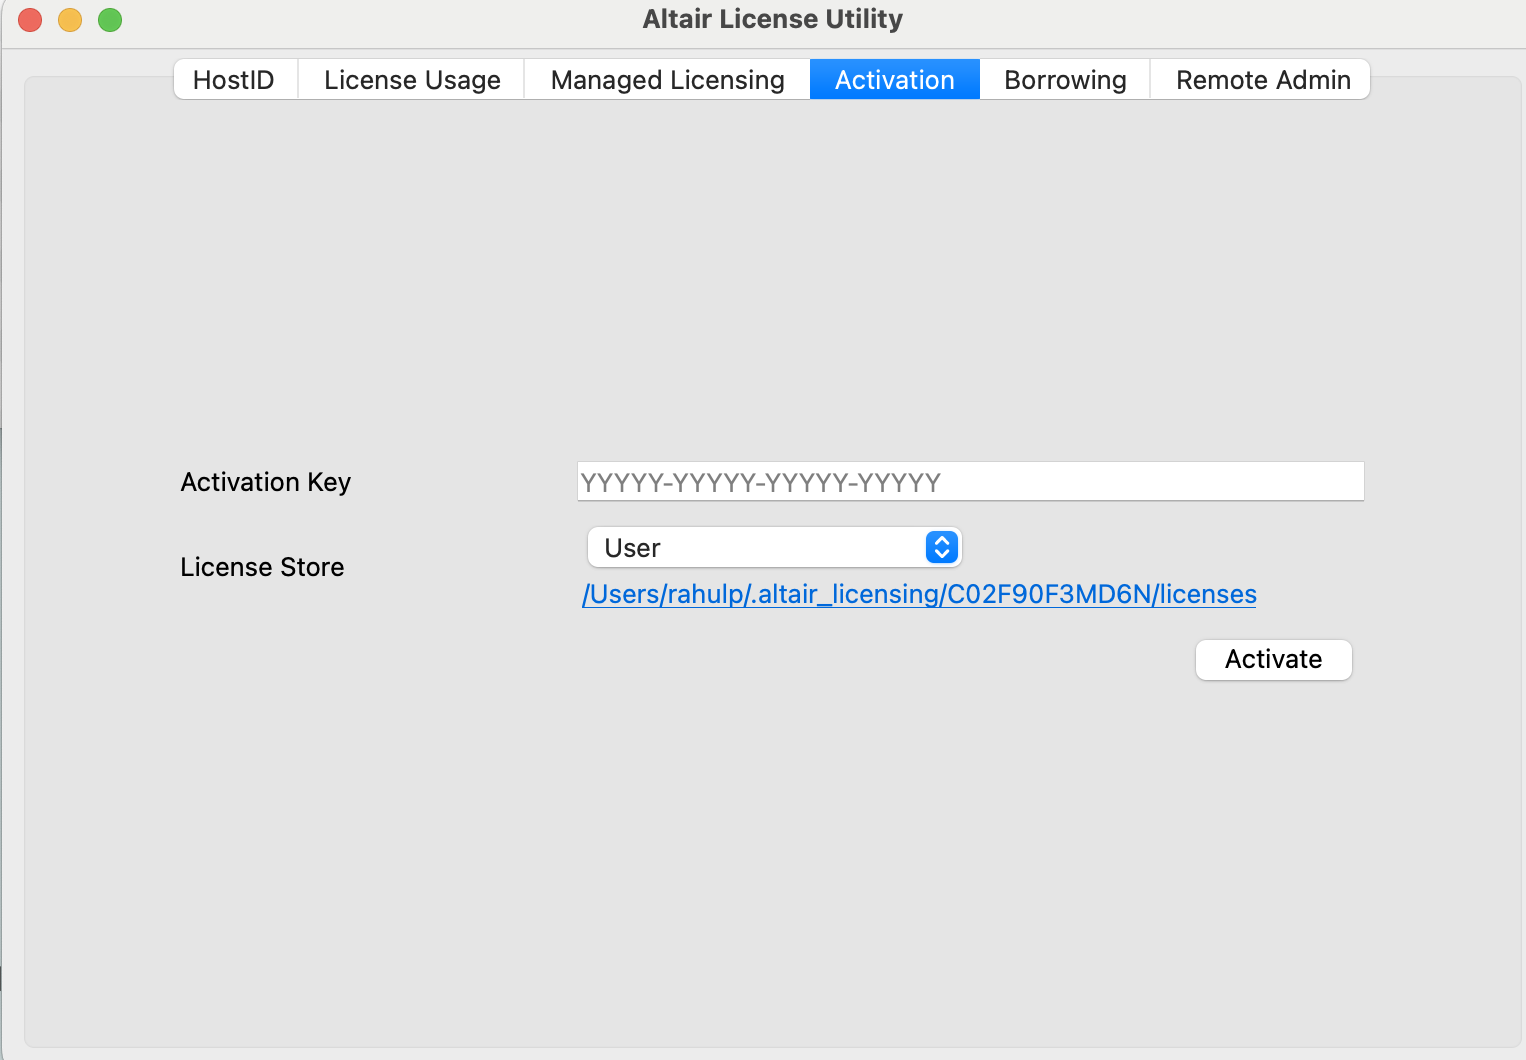The height and width of the screenshot is (1060, 1526).
Task: Click the yellow minimize window control
Action: pyautogui.click(x=69, y=19)
